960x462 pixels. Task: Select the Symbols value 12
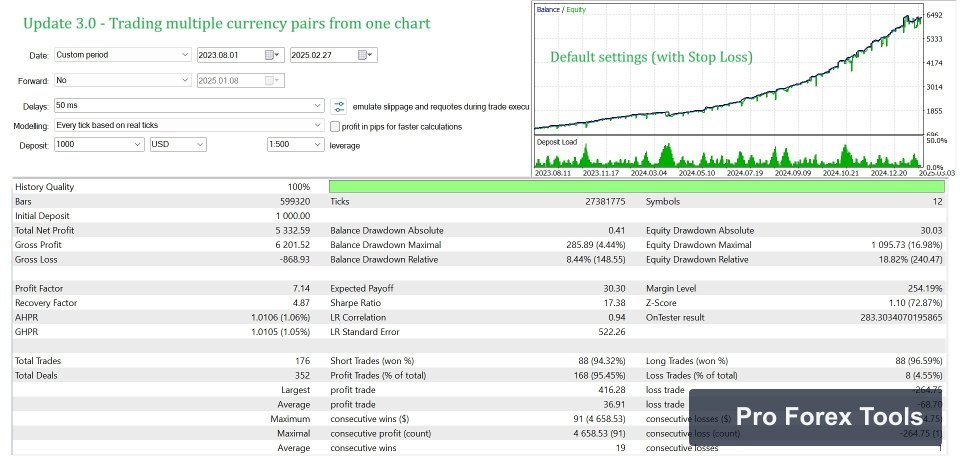click(938, 201)
